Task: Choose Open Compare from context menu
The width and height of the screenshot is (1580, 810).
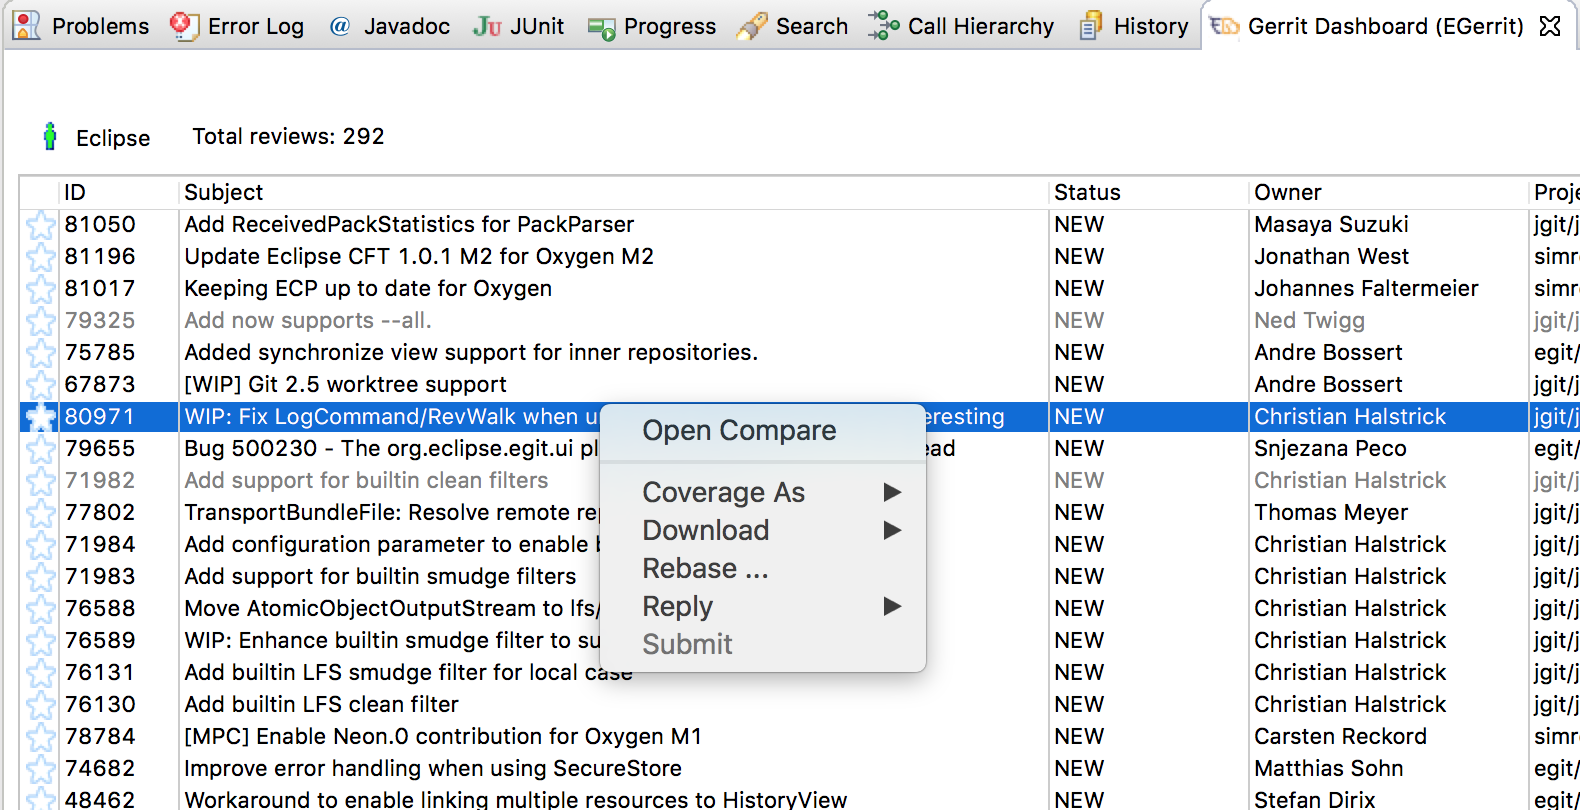Action: (739, 431)
